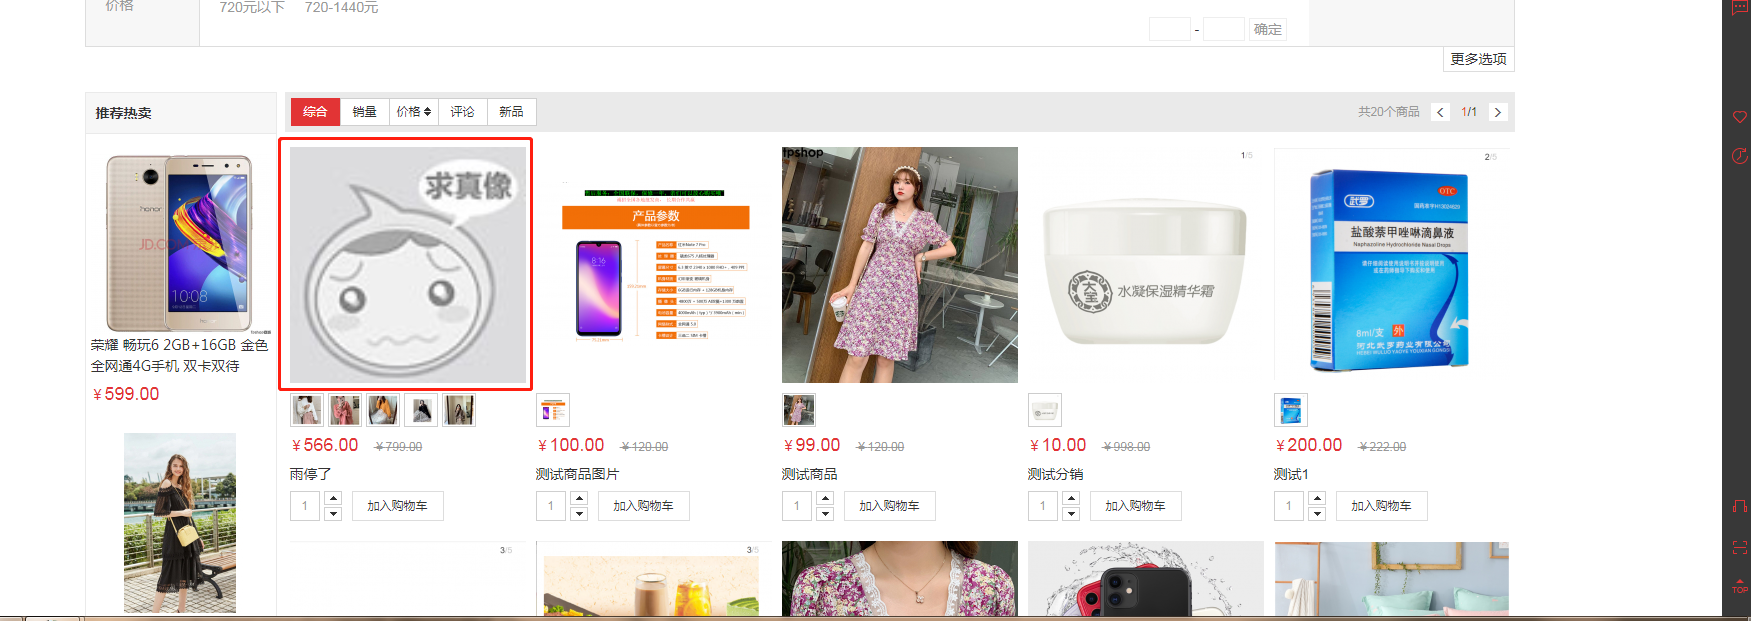Increase quantity for 测试分销
This screenshot has width=1751, height=621.
click(1071, 498)
